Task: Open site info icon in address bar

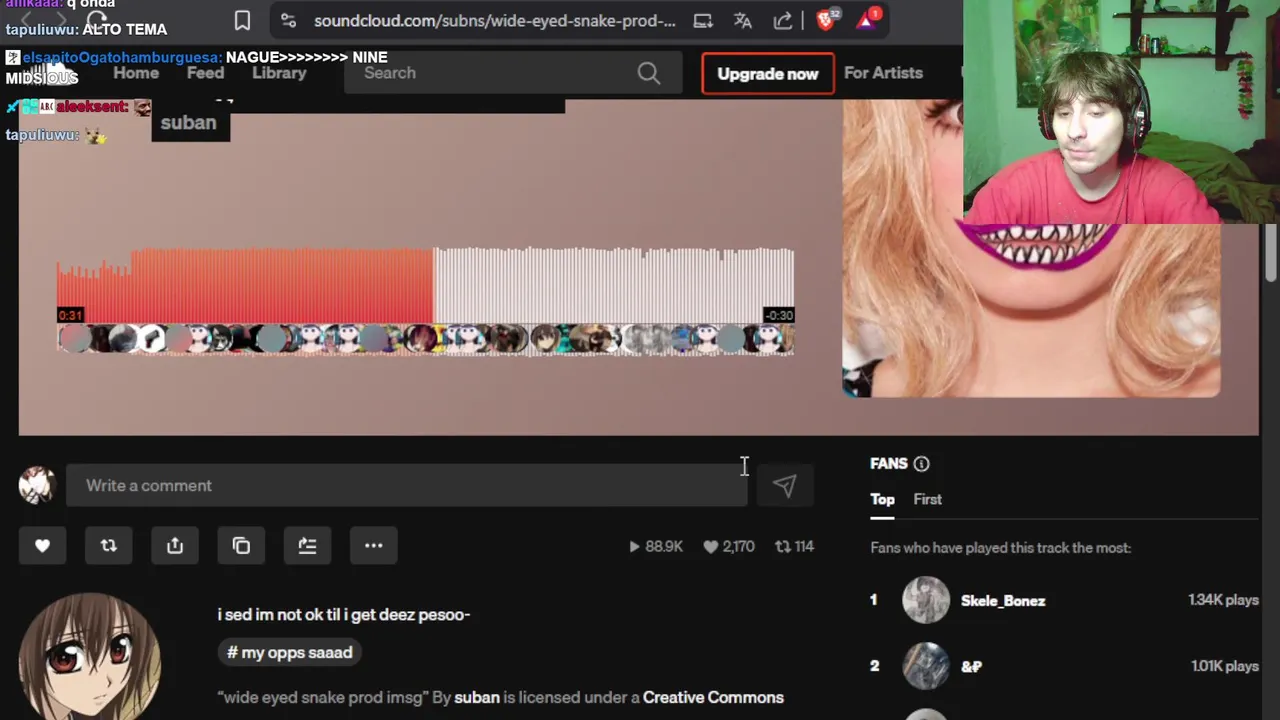Action: coord(288,20)
